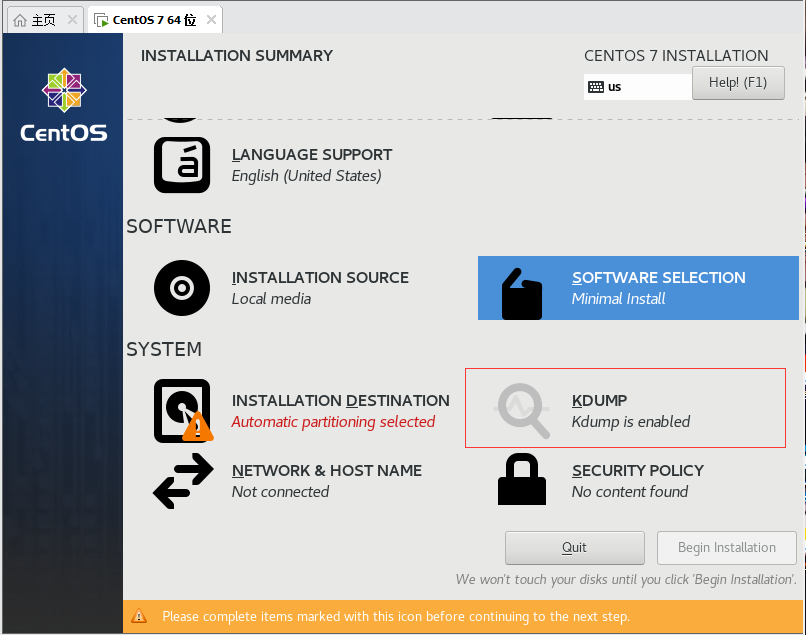
Task: Click the Kdump magnifier icon
Action: pyautogui.click(x=523, y=411)
